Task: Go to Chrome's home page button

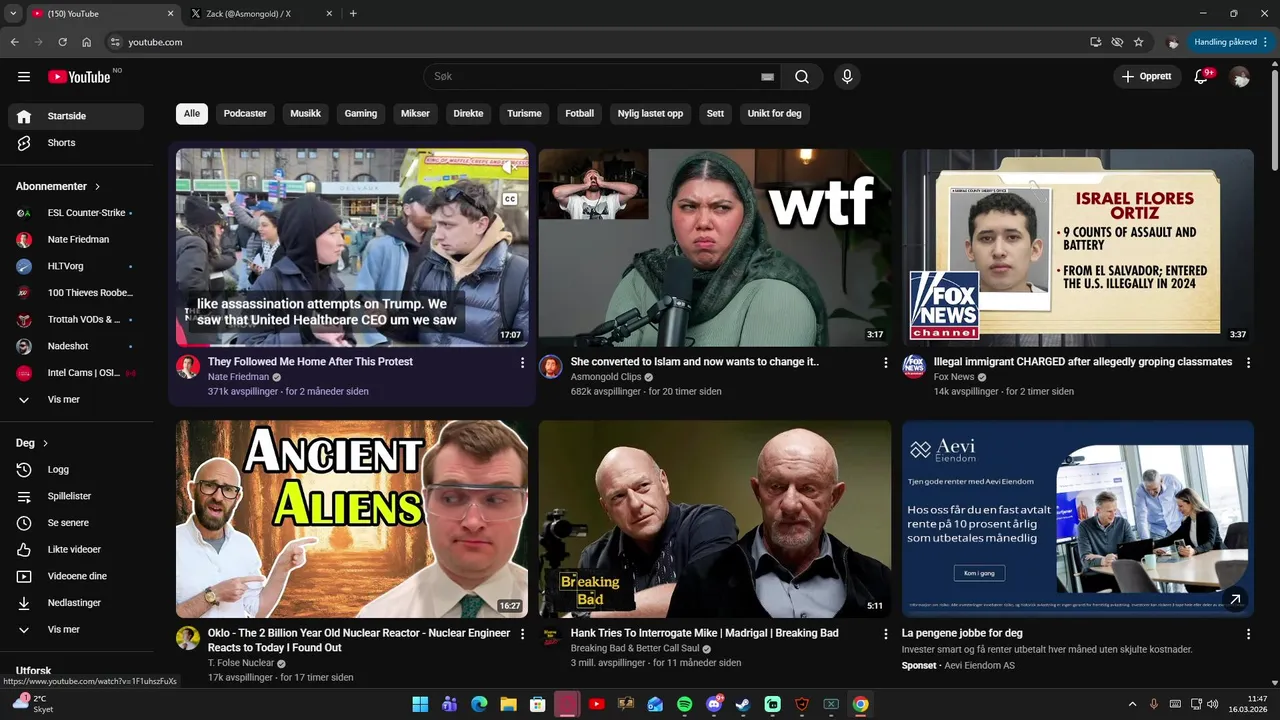Action: (x=87, y=42)
